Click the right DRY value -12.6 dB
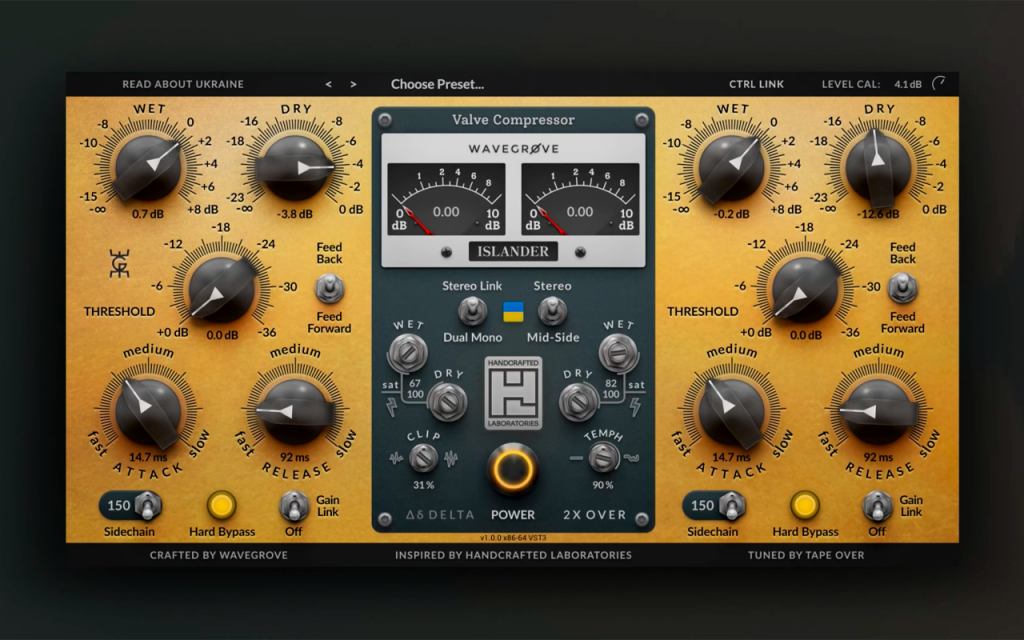Image resolution: width=1024 pixels, height=640 pixels. click(878, 214)
